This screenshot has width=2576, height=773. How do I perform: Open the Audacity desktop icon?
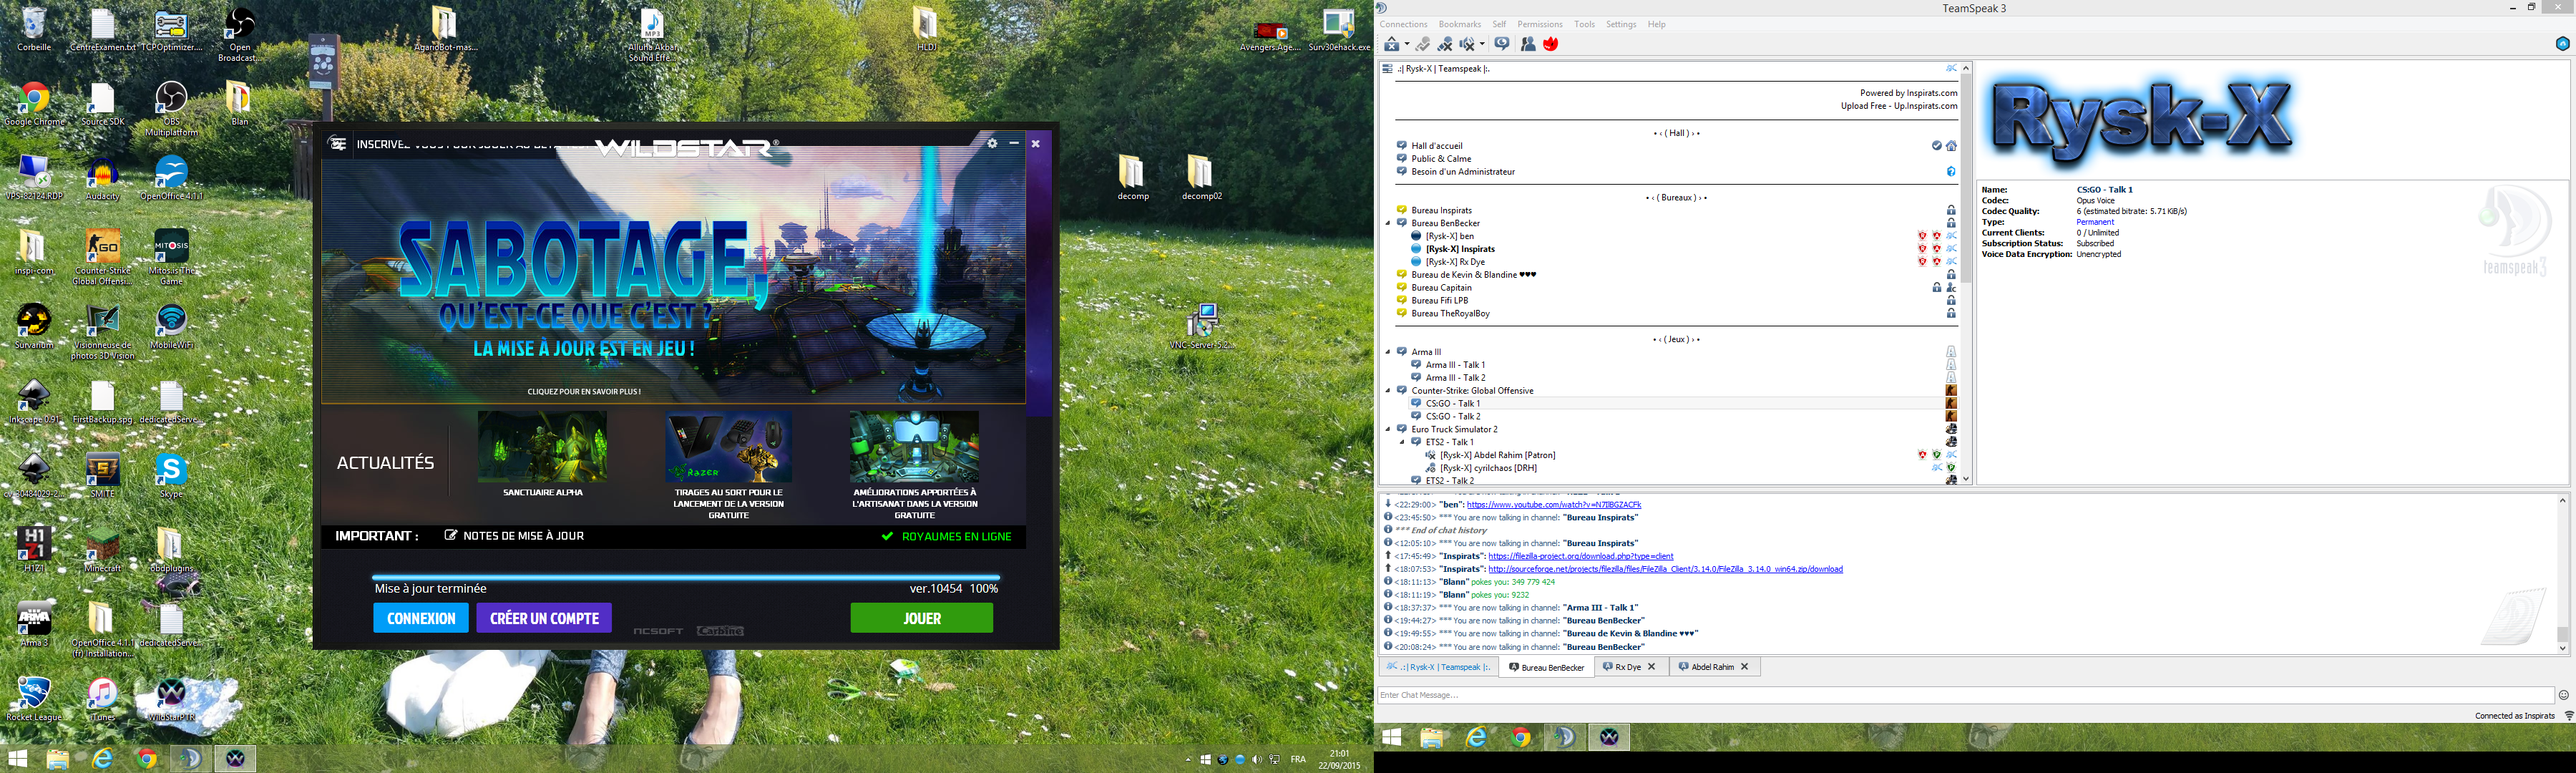coord(102,178)
